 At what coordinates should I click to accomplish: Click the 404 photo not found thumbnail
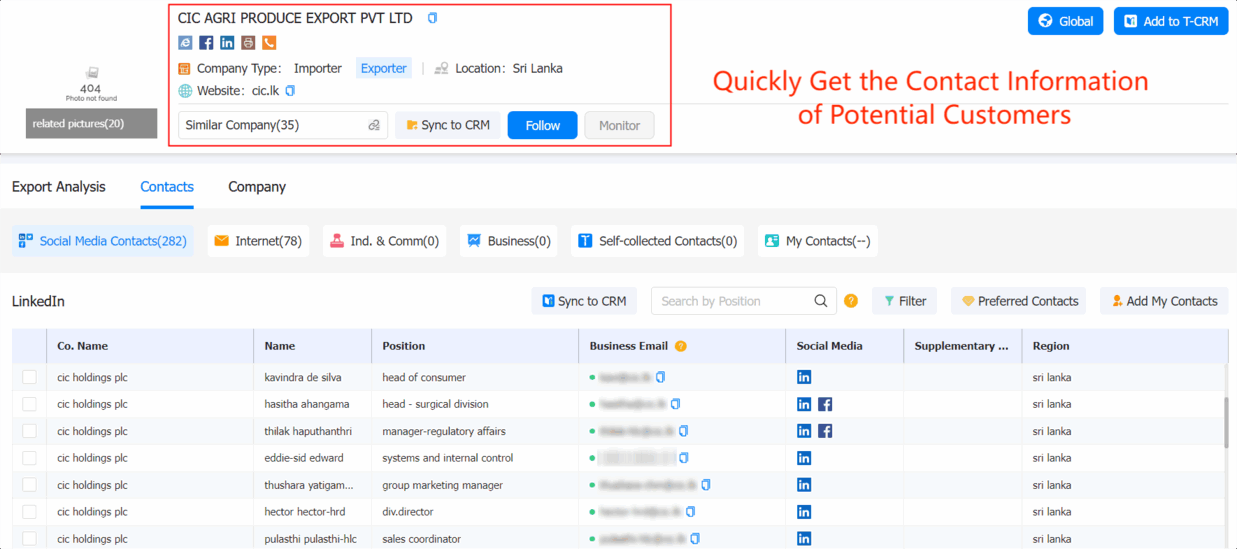tap(91, 84)
